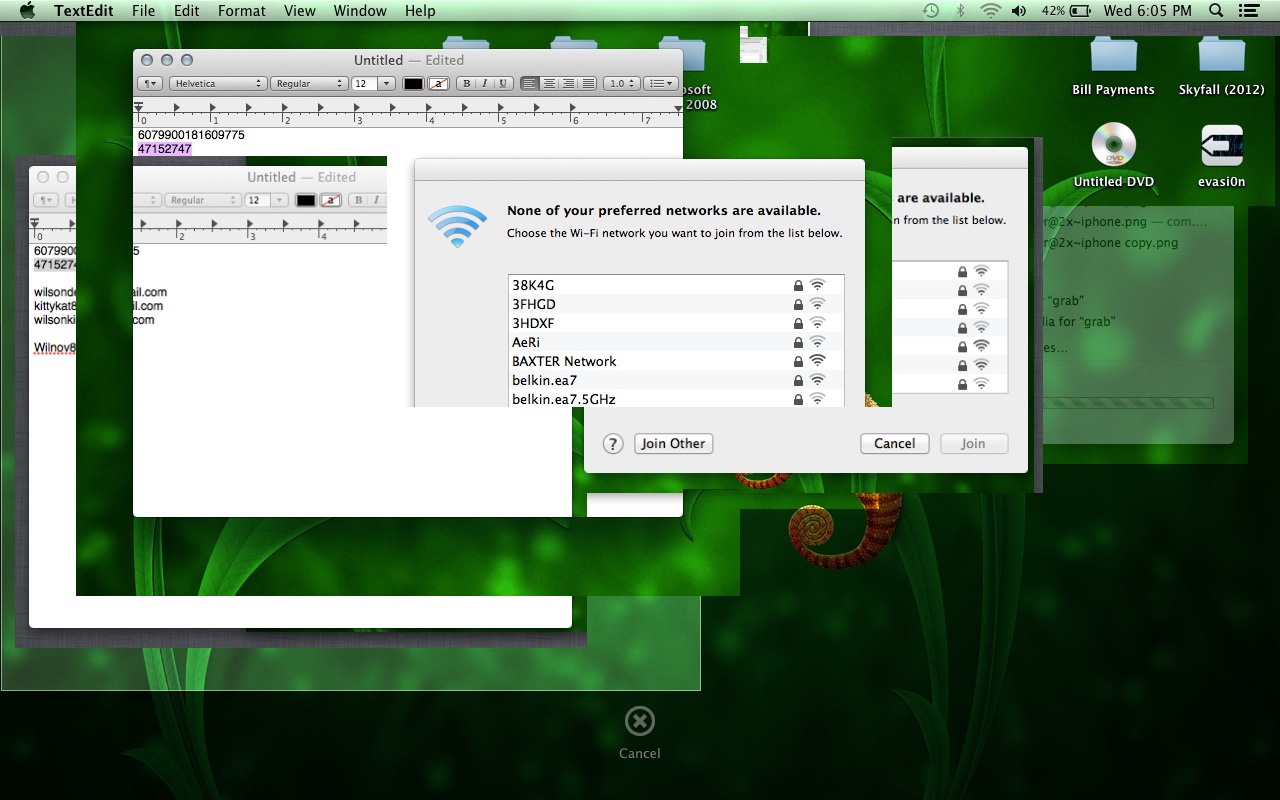1280x800 pixels.
Task: Click the lock icon beside 38K4G
Action: coord(798,285)
